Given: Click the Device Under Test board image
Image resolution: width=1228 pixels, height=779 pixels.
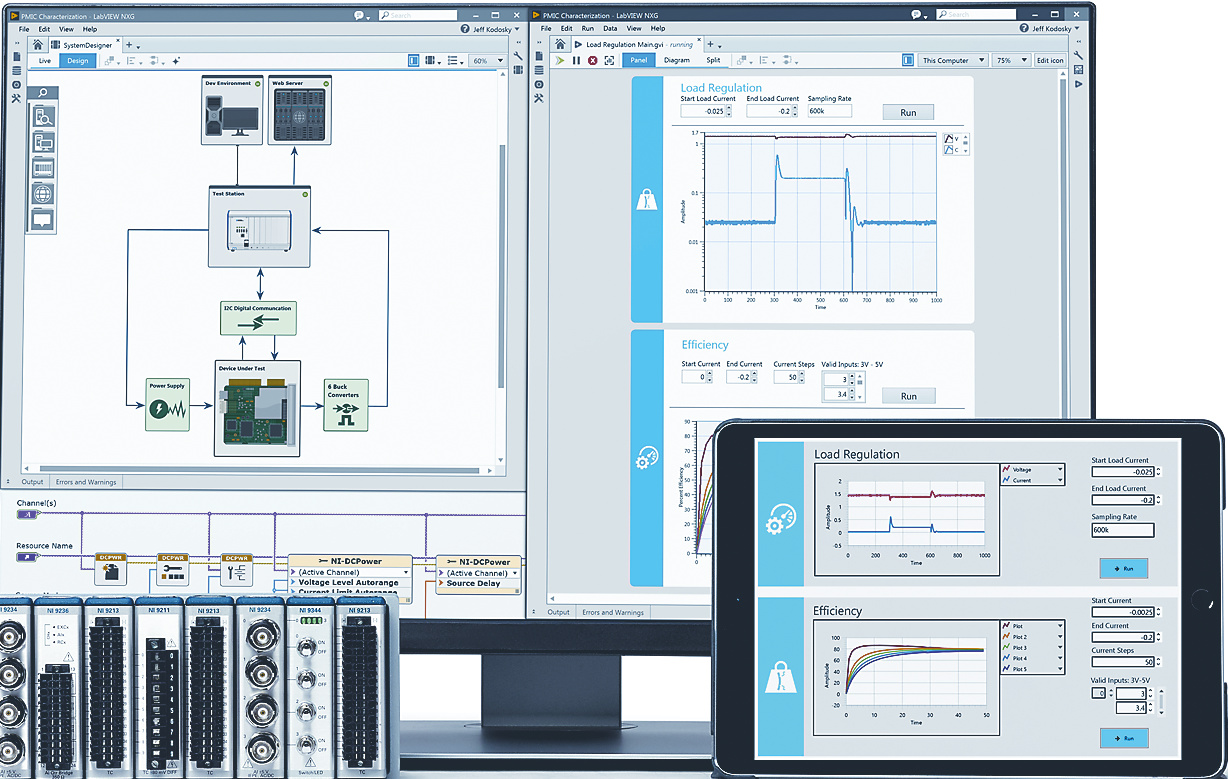Looking at the screenshot, I should click(x=258, y=414).
